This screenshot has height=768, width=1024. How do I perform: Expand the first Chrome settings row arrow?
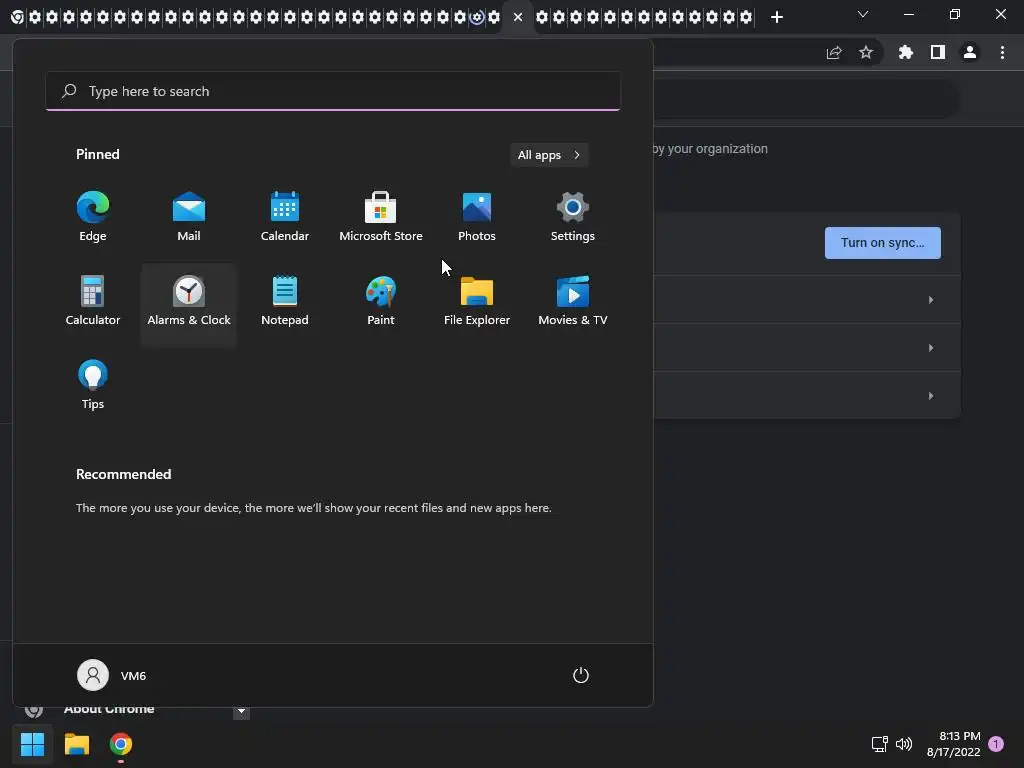tap(931, 300)
